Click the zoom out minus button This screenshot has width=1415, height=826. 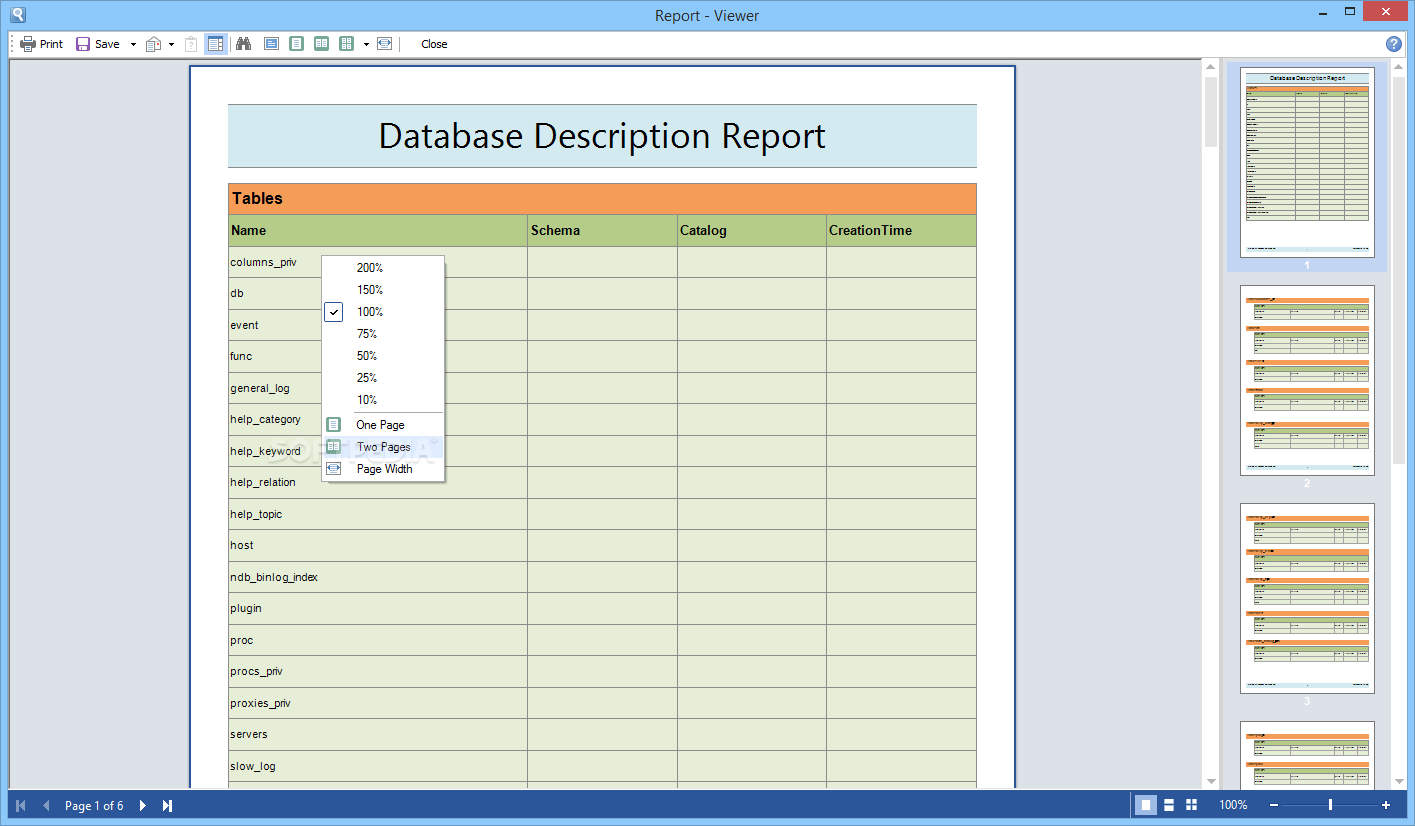coord(1274,805)
